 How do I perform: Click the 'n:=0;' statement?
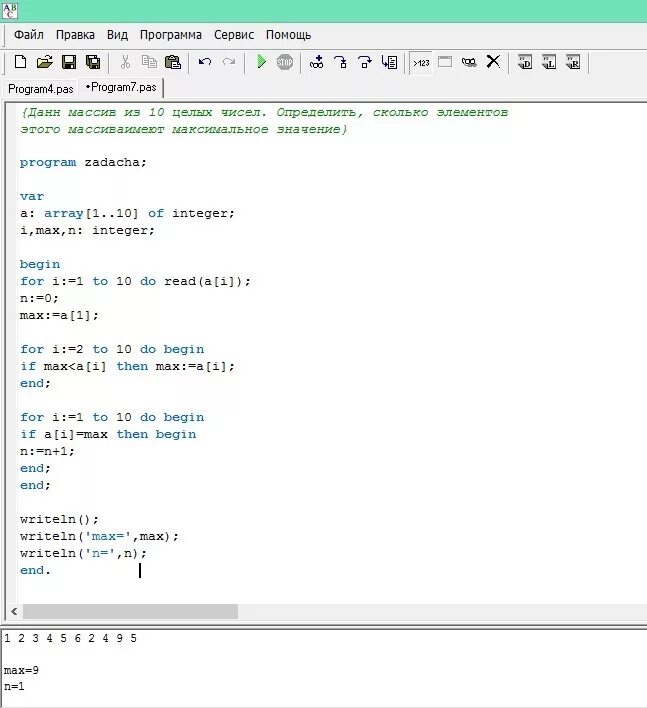[x=39, y=298]
